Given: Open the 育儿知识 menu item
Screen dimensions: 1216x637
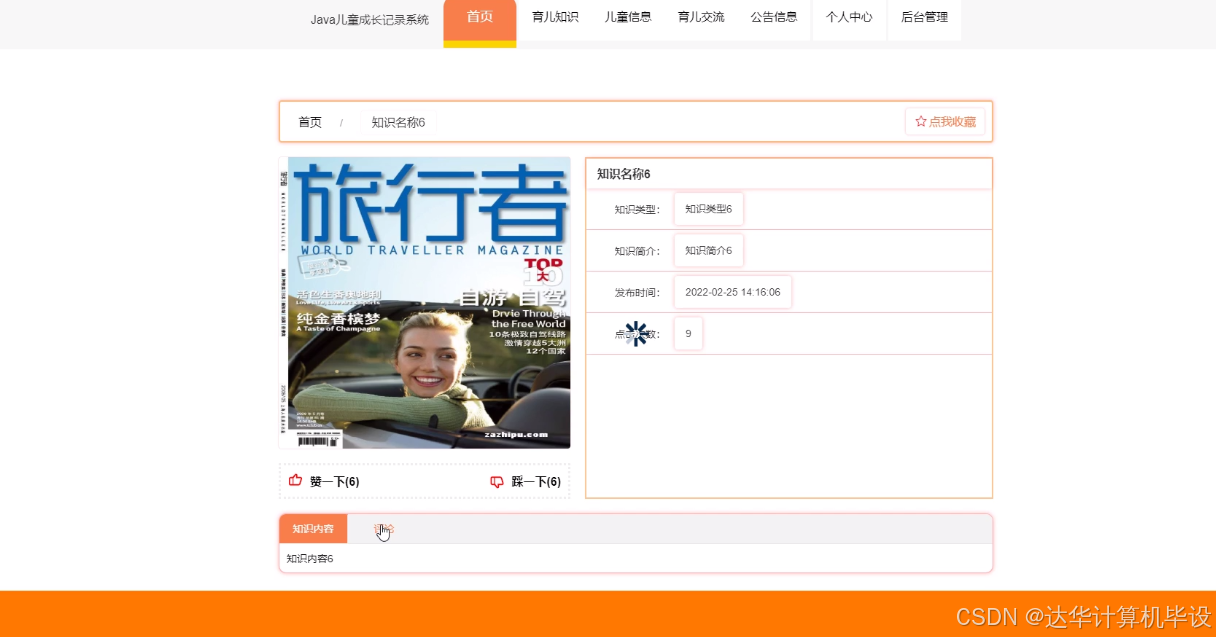Looking at the screenshot, I should tap(555, 18).
